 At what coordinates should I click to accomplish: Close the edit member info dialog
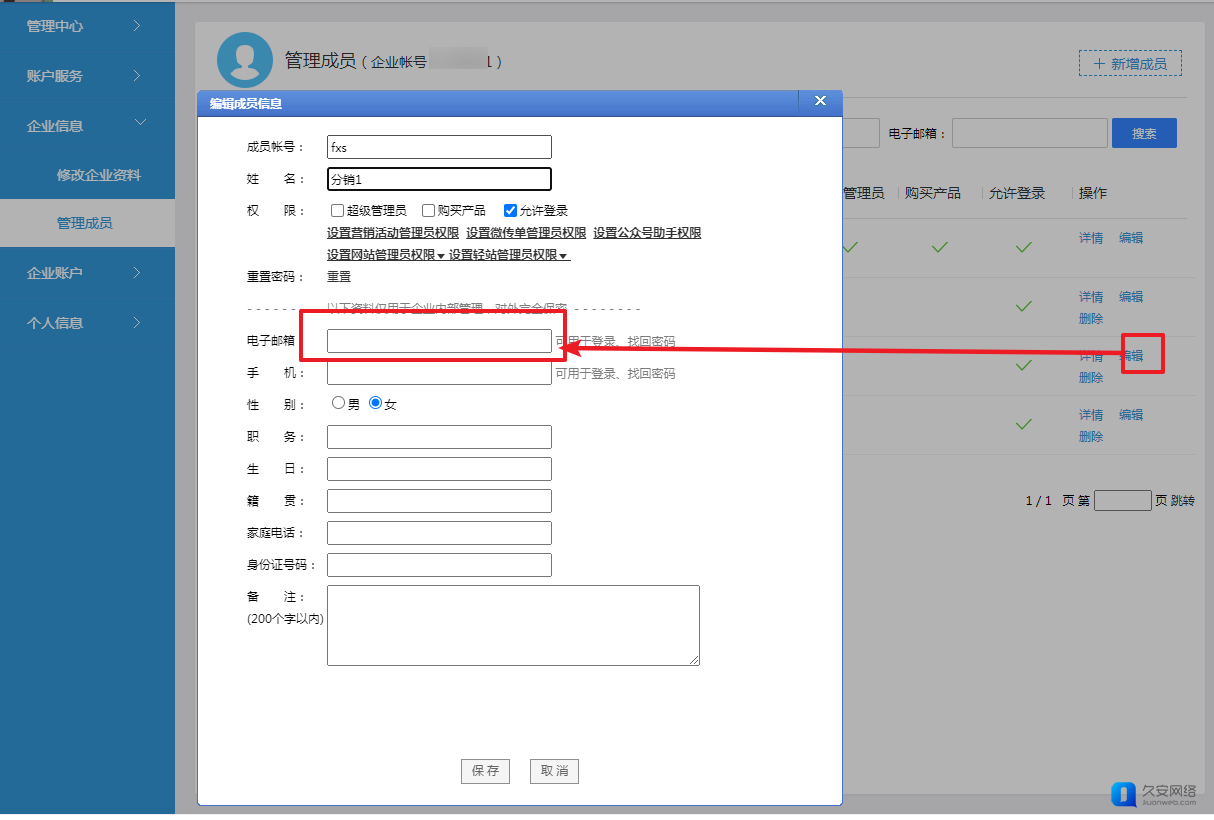pyautogui.click(x=820, y=101)
